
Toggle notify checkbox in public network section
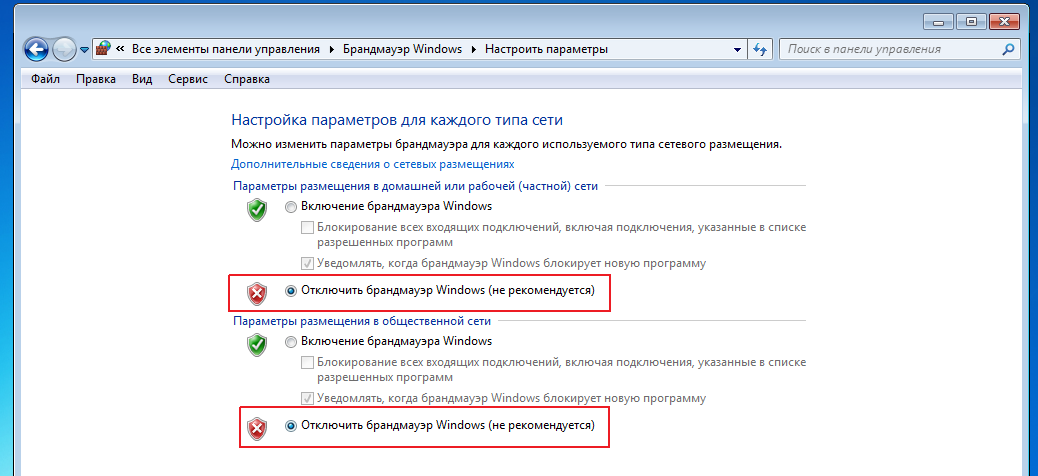coord(307,399)
